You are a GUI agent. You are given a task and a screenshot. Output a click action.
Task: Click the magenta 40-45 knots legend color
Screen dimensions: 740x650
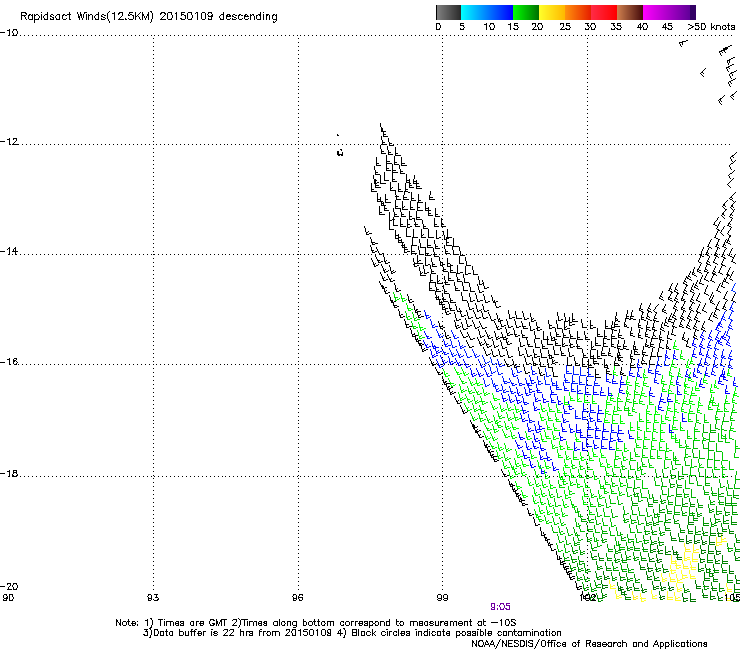coord(656,12)
